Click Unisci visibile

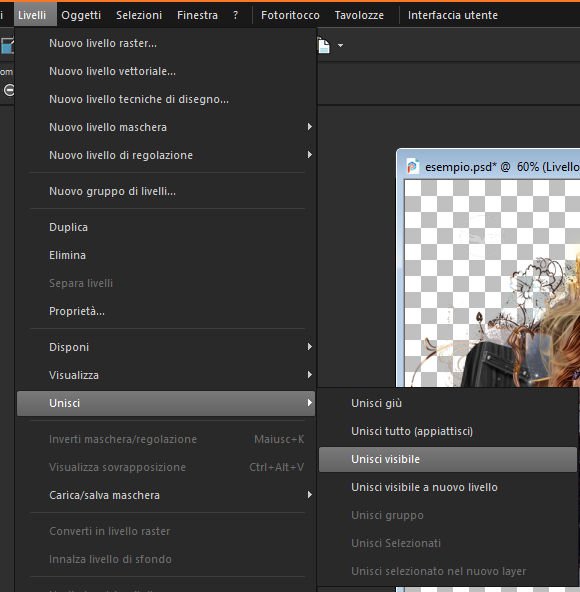(448, 459)
